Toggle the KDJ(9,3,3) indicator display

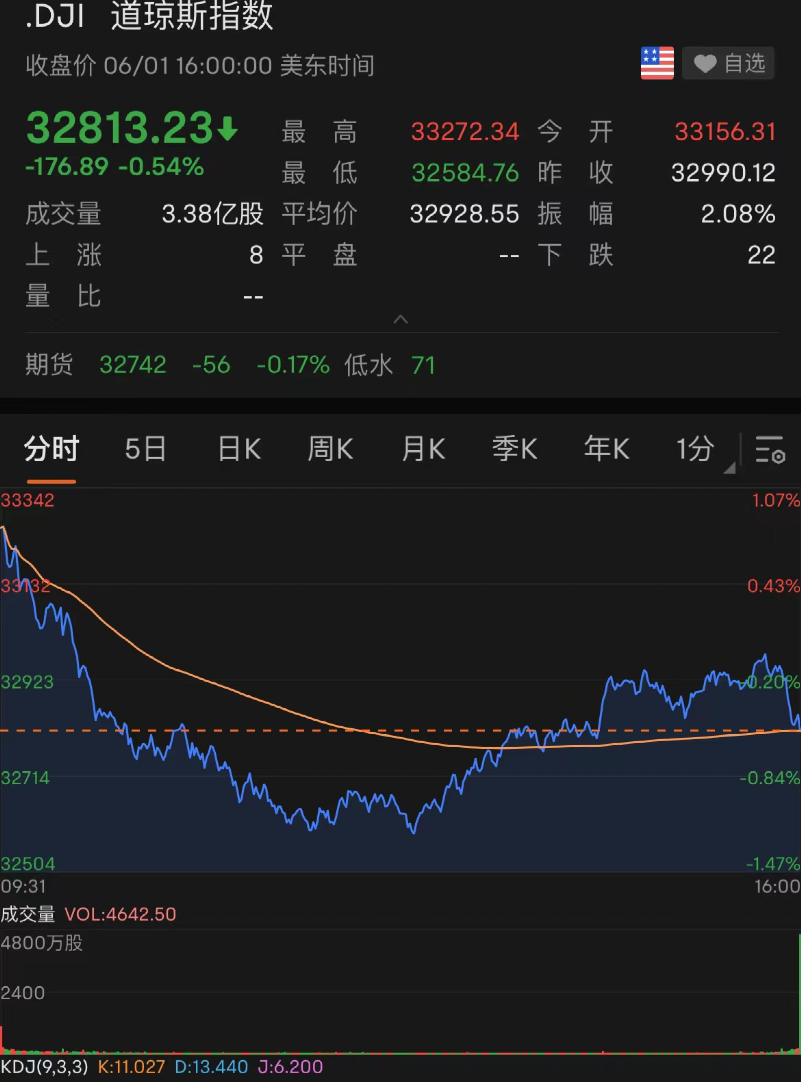pos(42,1066)
